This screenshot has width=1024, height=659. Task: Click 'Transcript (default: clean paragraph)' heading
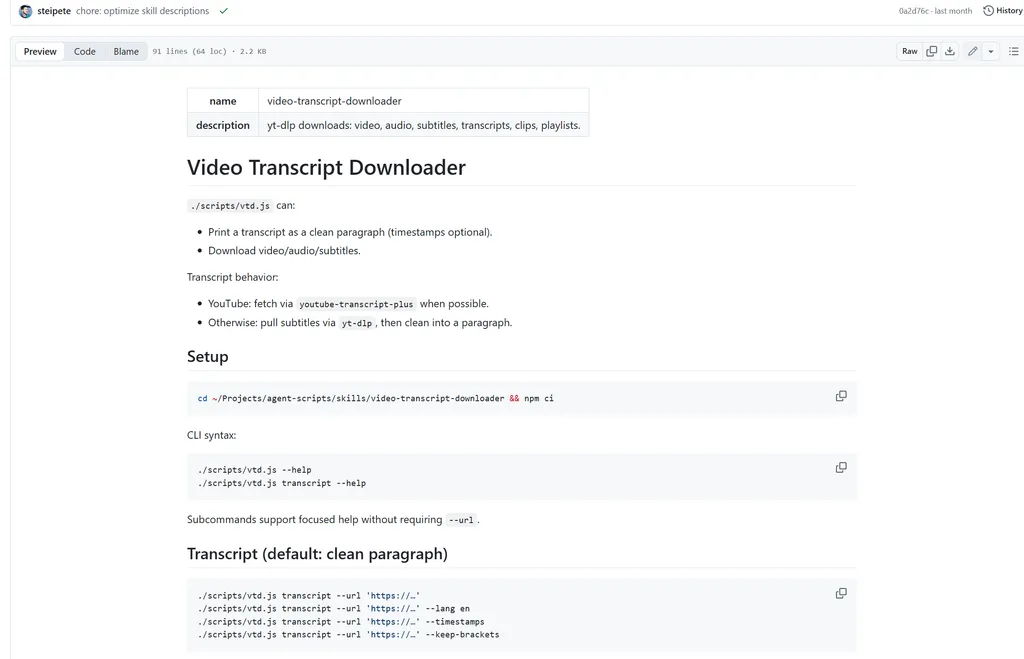pyautogui.click(x=317, y=554)
